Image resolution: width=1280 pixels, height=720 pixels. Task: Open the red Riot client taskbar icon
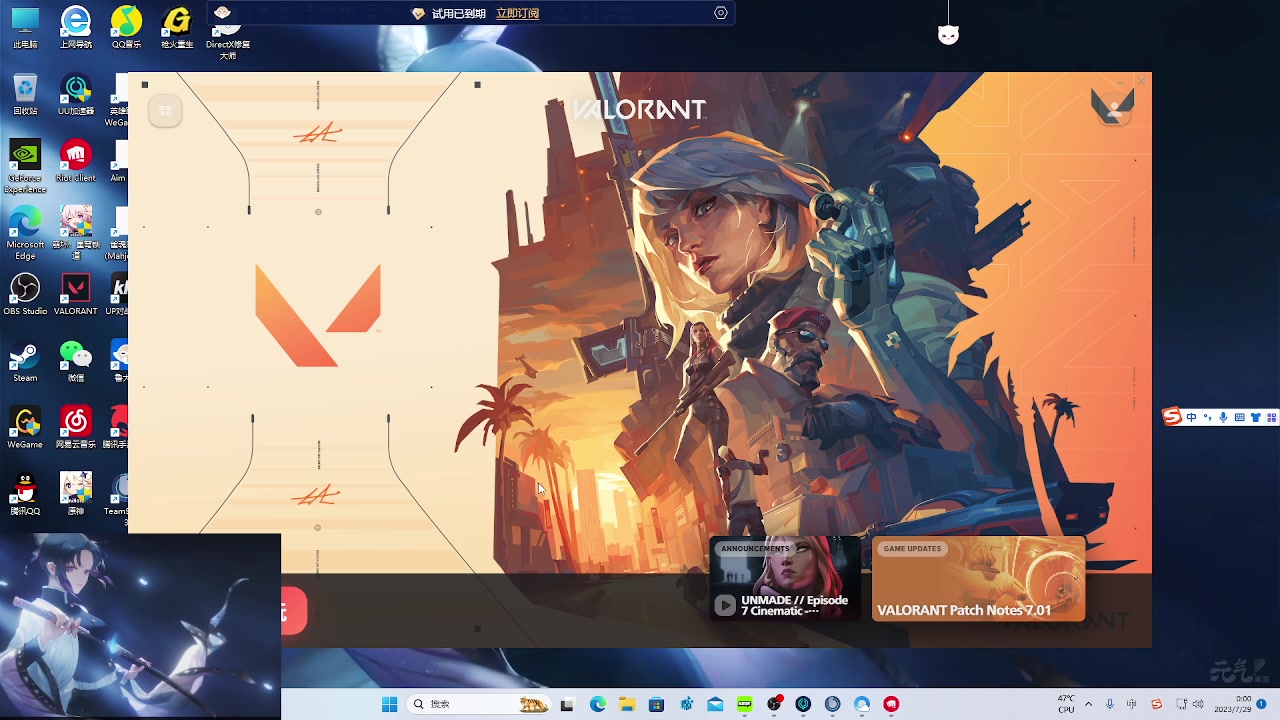click(891, 704)
